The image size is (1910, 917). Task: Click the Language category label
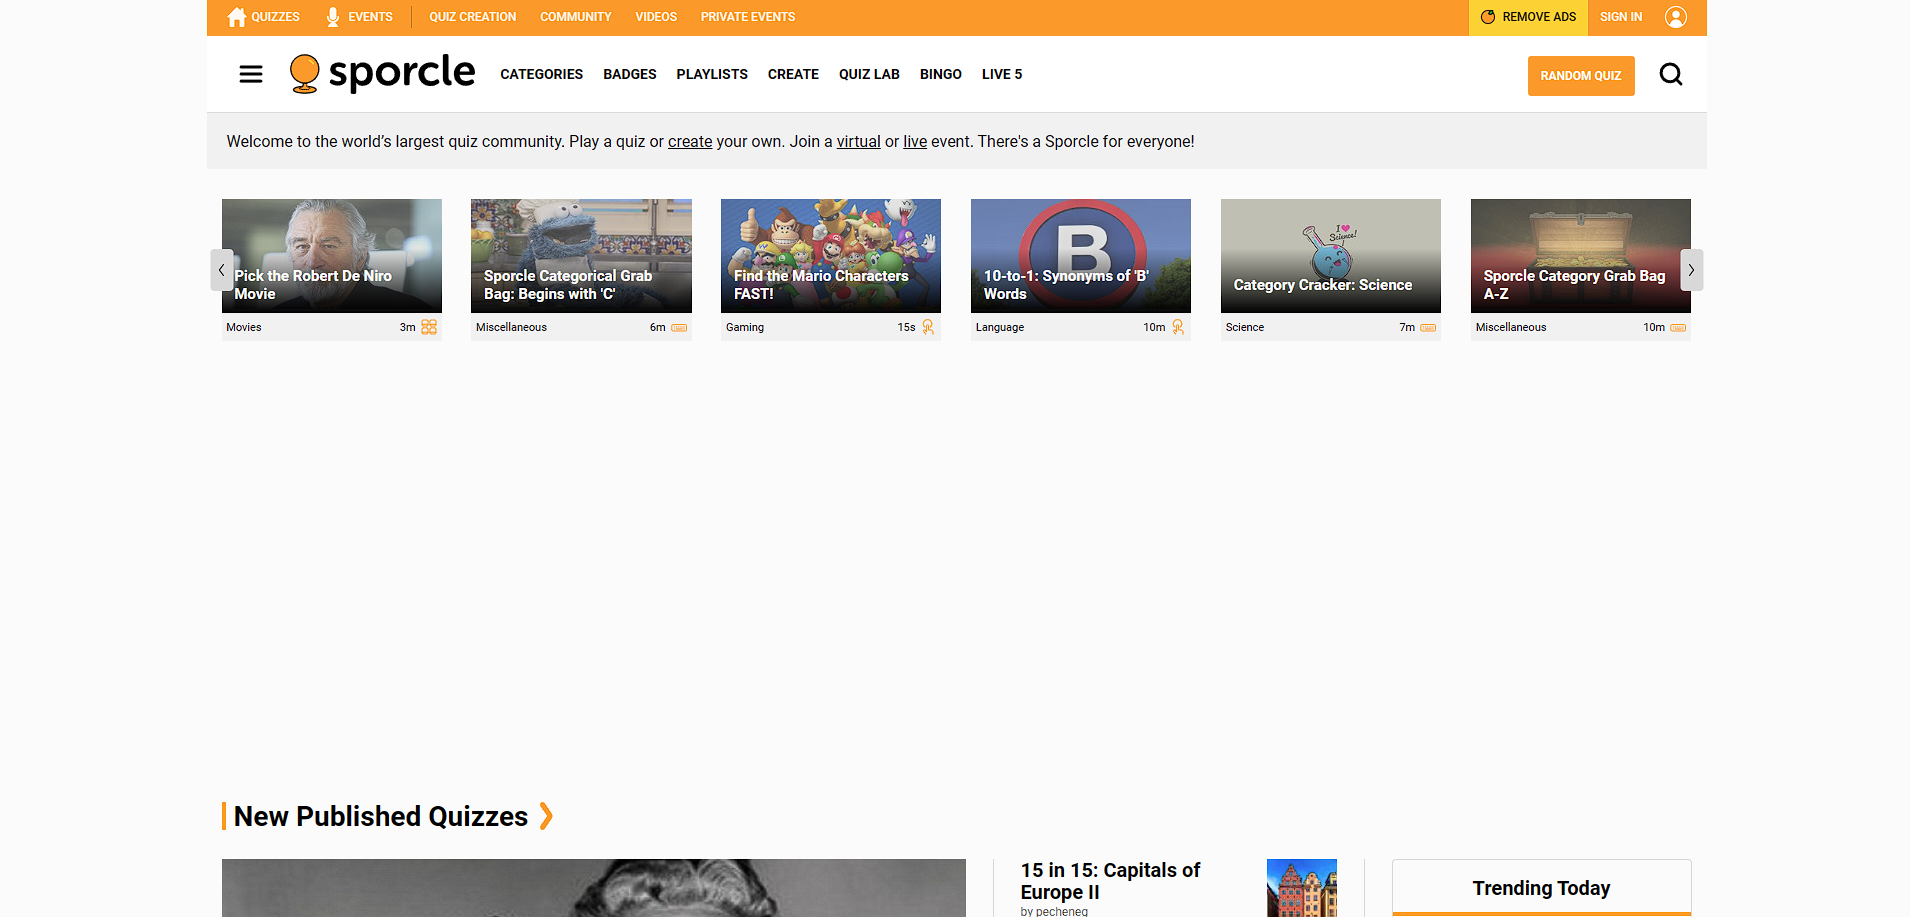(1000, 327)
